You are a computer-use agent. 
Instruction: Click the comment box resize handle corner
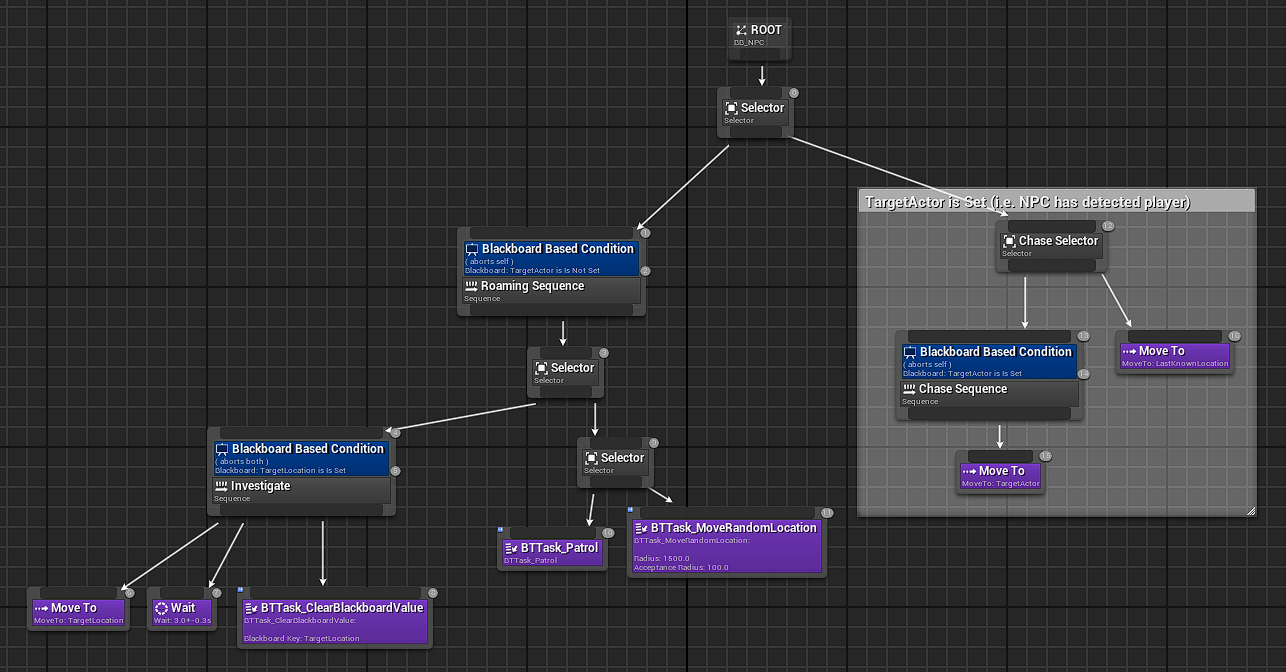1250,511
